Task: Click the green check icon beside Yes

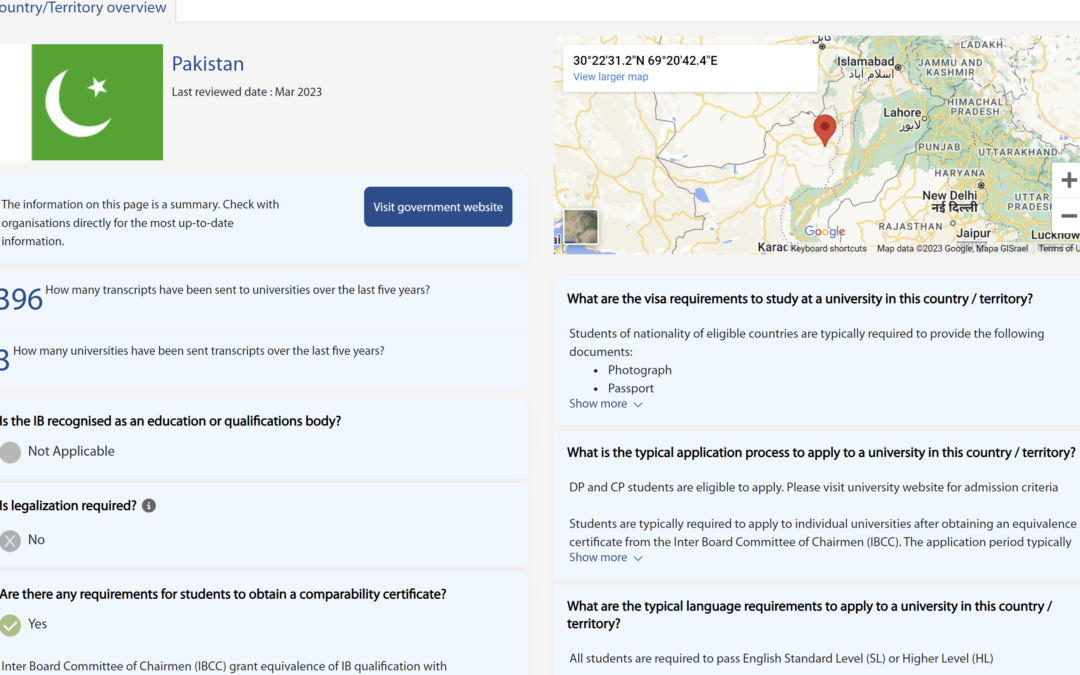Action: pos(10,625)
